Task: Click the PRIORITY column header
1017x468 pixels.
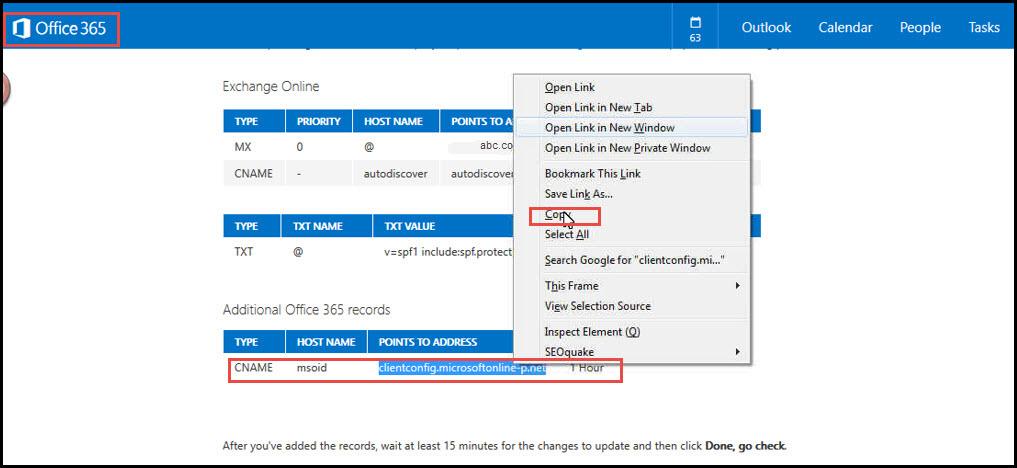Action: pos(318,121)
